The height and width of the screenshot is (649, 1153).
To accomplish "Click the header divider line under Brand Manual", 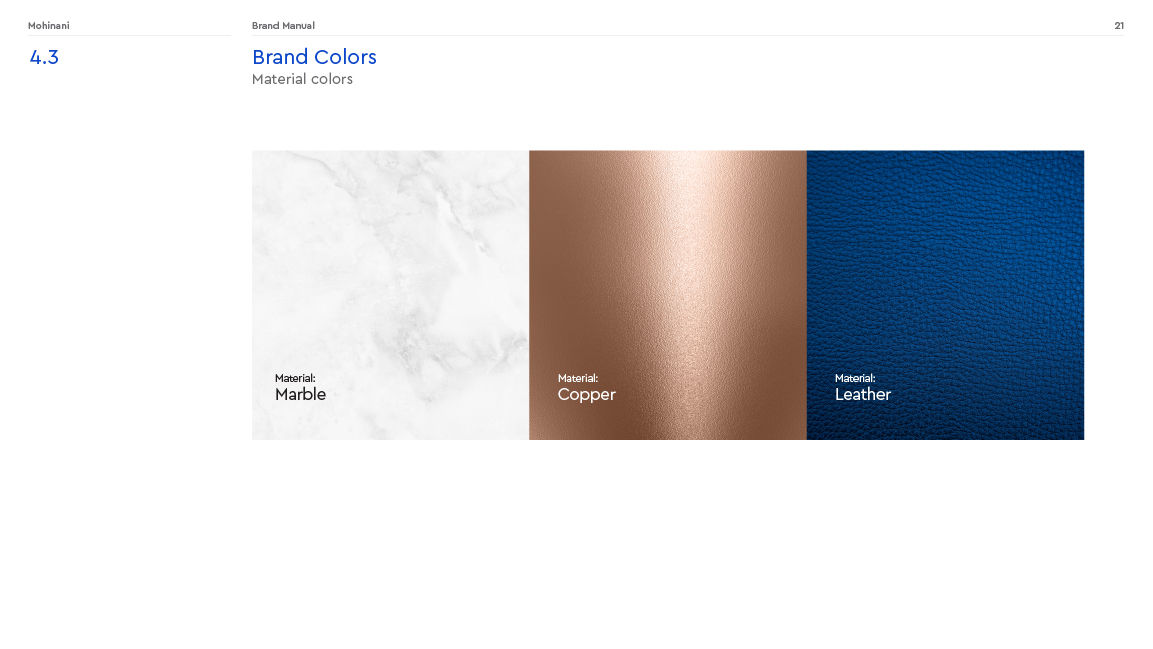I will [688, 35].
